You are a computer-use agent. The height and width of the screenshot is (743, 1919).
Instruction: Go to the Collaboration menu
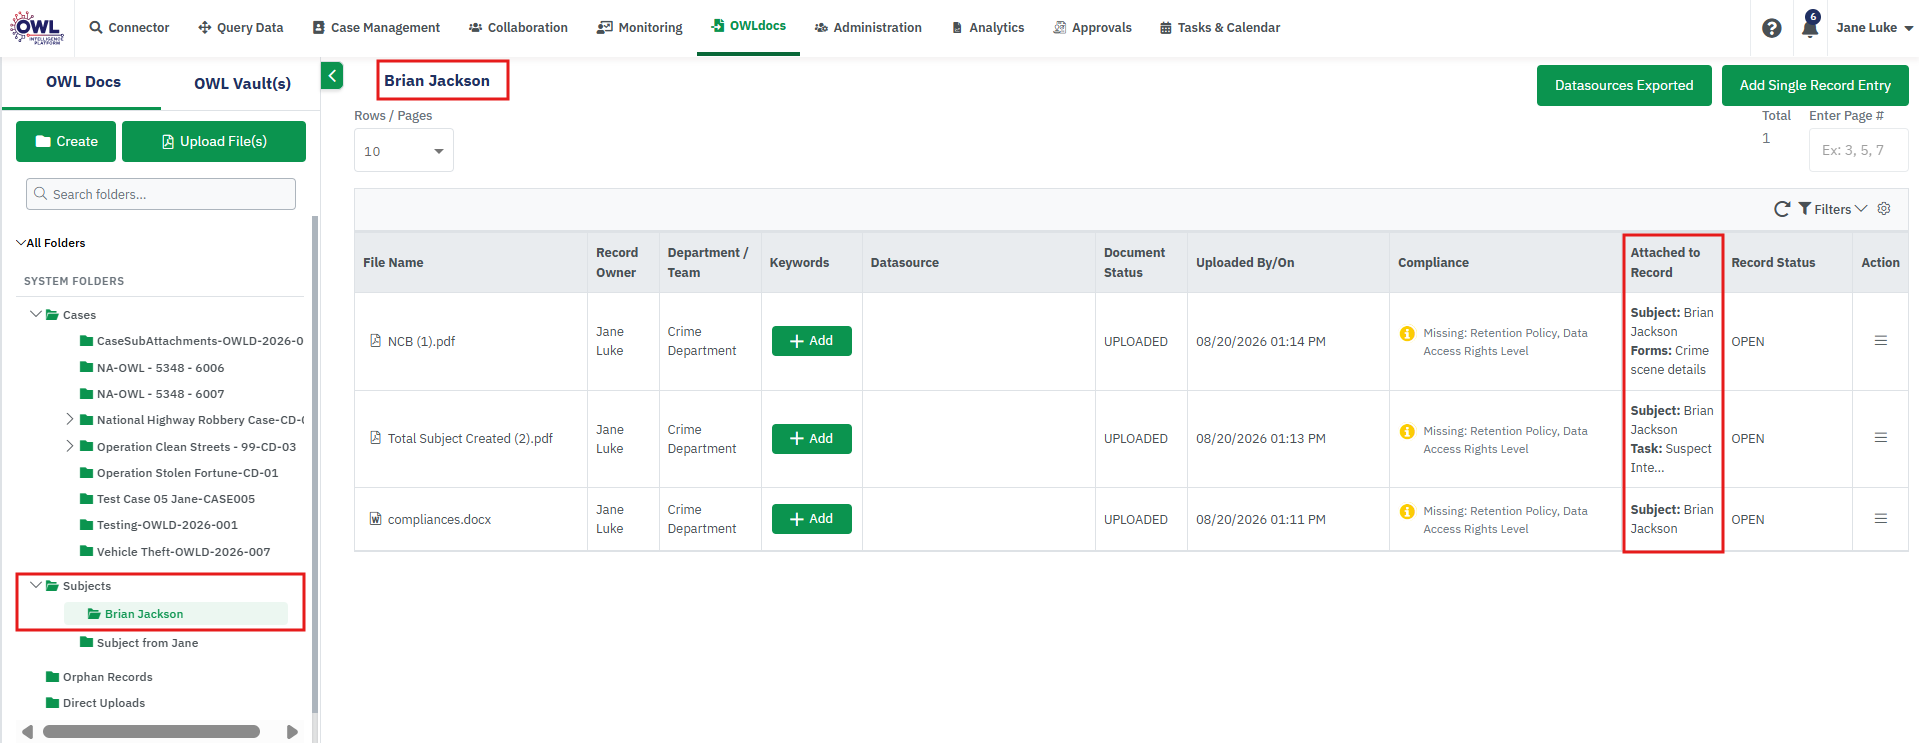pyautogui.click(x=518, y=28)
